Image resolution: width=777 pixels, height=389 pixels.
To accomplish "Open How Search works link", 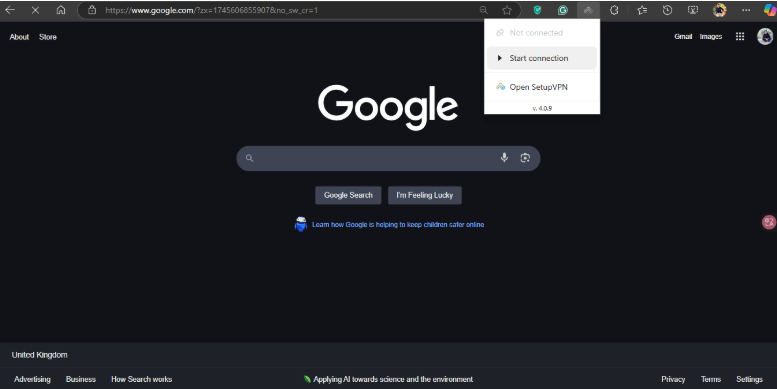I will click(x=141, y=379).
